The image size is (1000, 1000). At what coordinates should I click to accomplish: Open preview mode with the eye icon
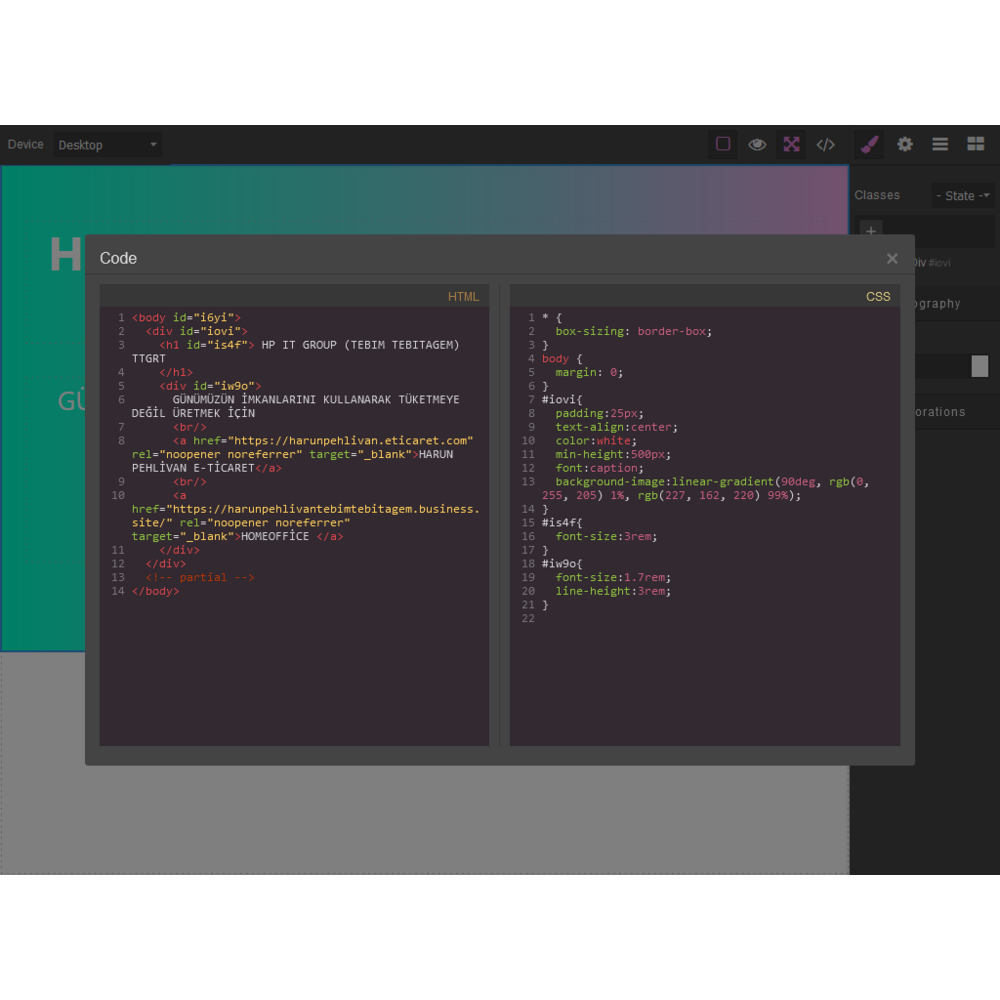(x=757, y=144)
